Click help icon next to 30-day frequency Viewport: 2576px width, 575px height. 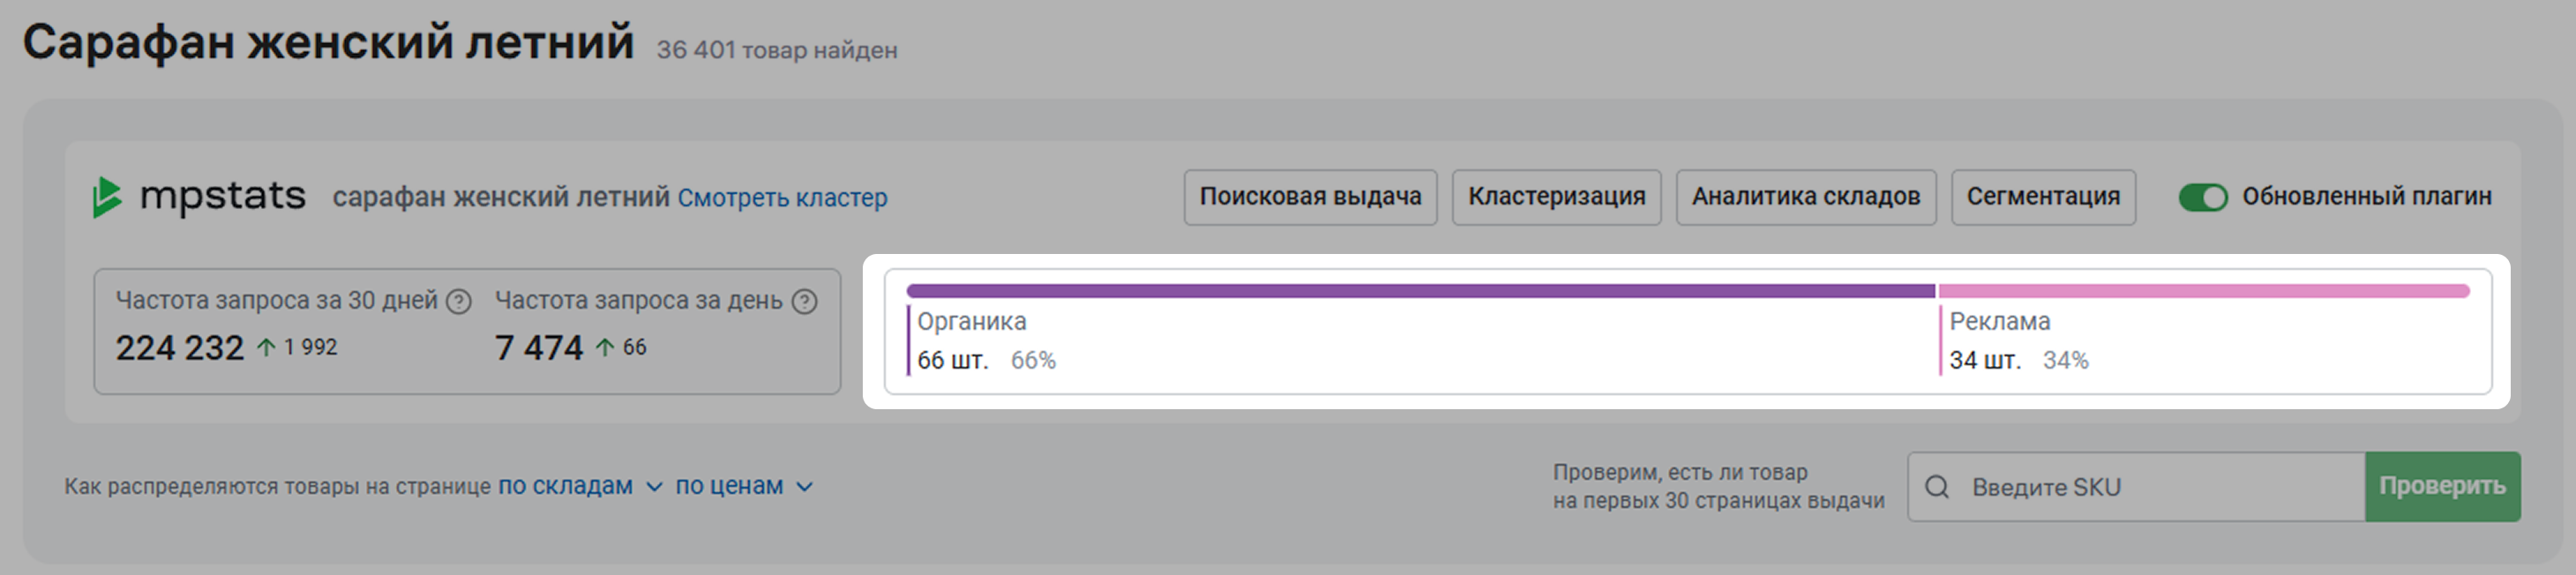coord(458,301)
